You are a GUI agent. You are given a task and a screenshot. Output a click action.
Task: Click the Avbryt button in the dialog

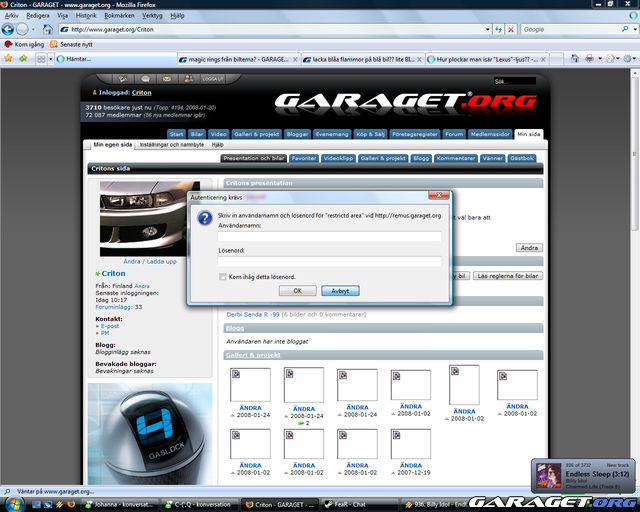pos(340,291)
